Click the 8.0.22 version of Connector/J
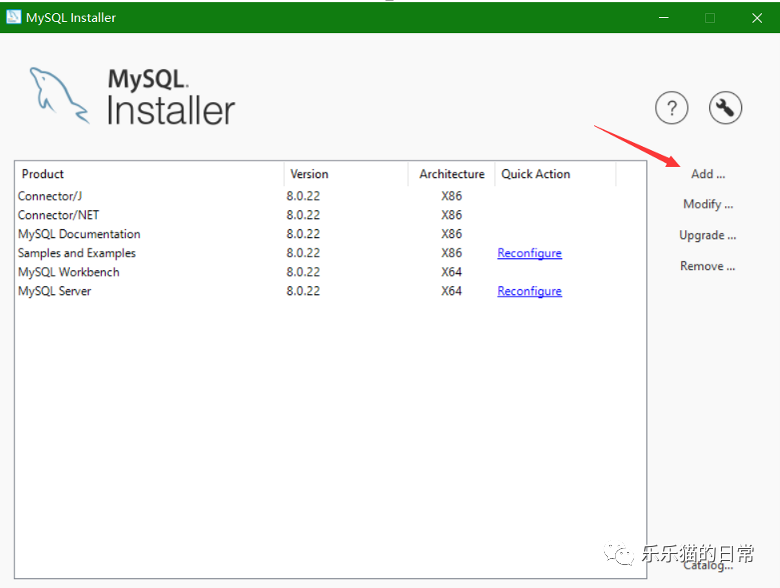This screenshot has height=588, width=780. (x=303, y=196)
